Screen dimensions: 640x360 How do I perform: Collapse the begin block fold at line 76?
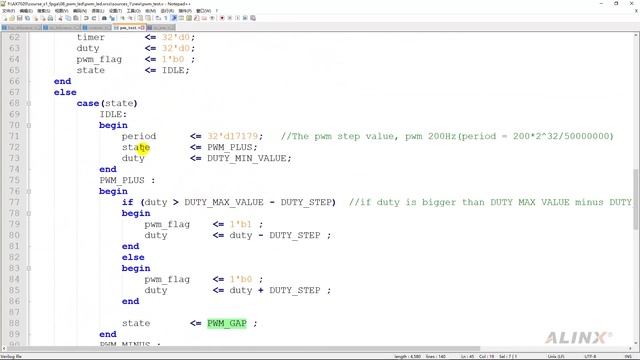(29, 191)
